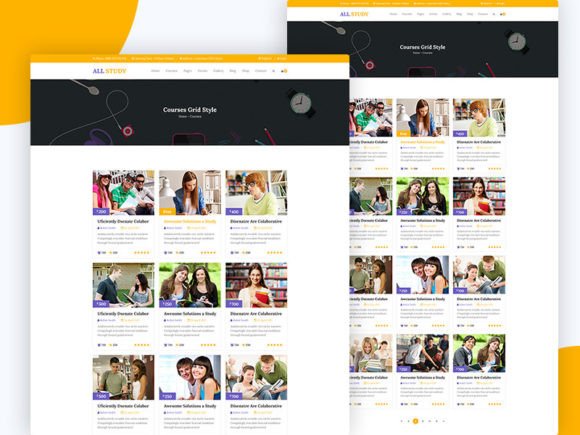
Task: Open Disenaive Are Colaborative title in $400 card
Action: point(256,221)
